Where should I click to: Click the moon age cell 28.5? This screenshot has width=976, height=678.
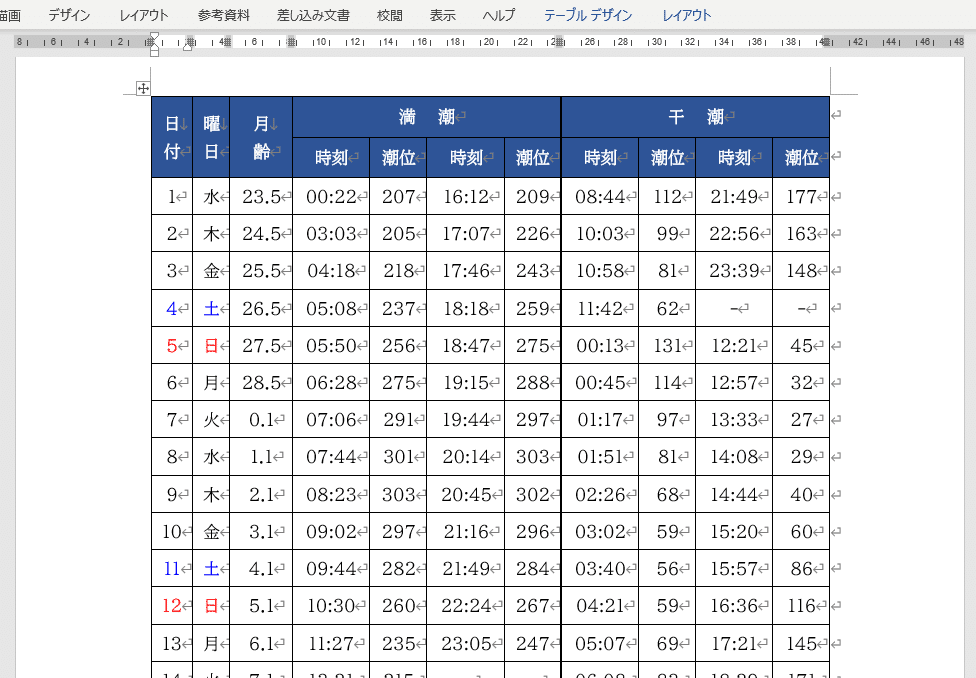click(261, 382)
